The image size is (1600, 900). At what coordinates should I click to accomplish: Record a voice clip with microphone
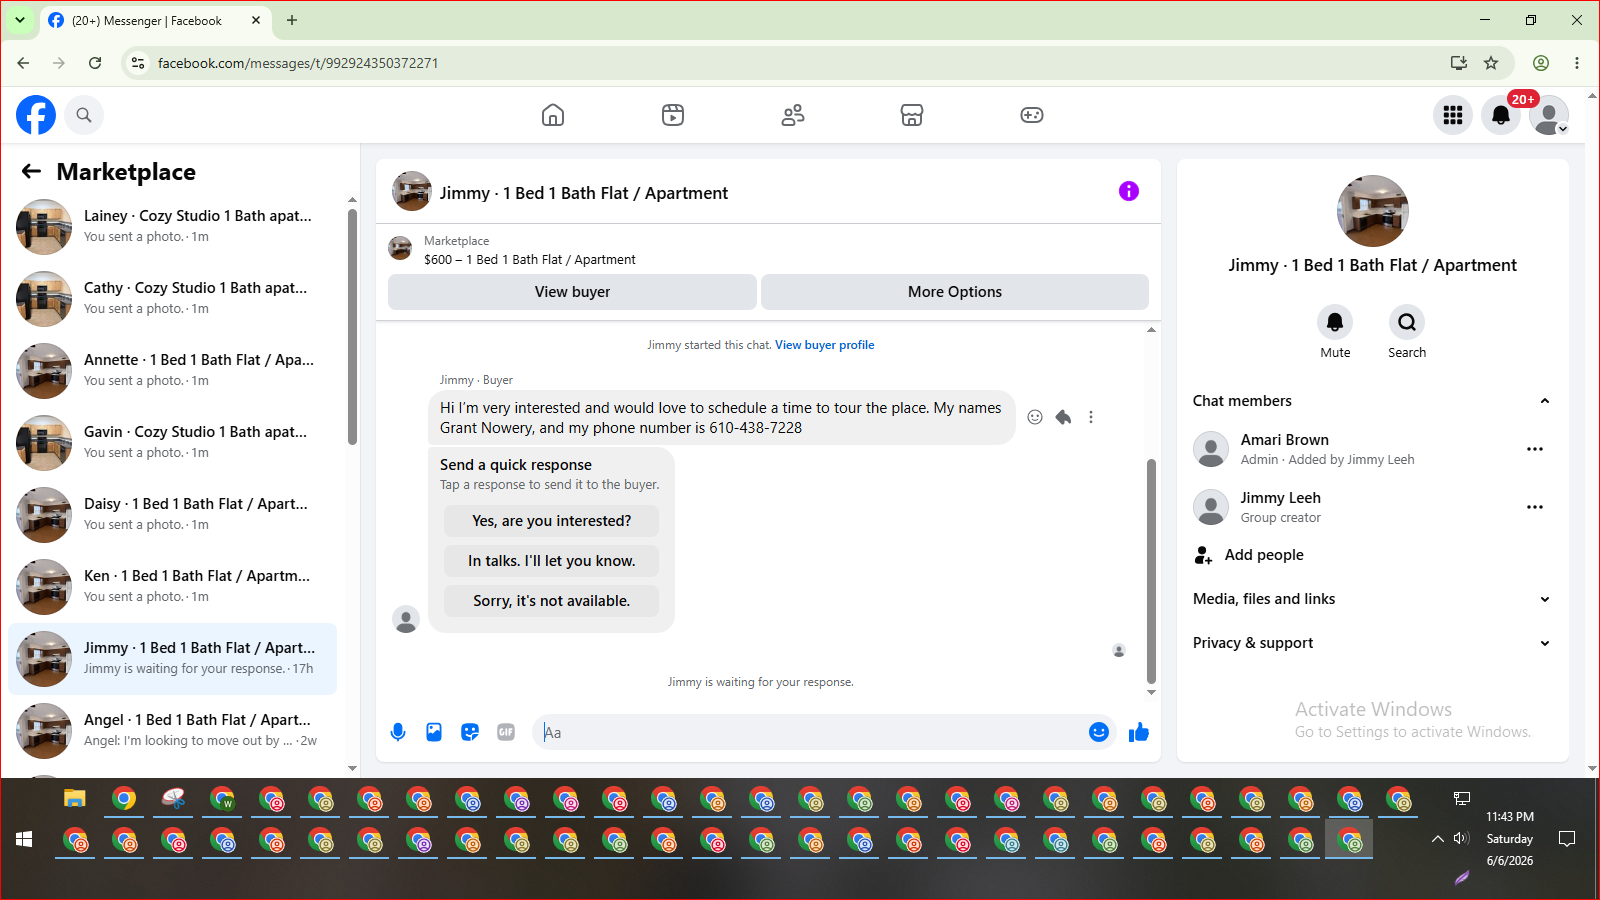[398, 732]
